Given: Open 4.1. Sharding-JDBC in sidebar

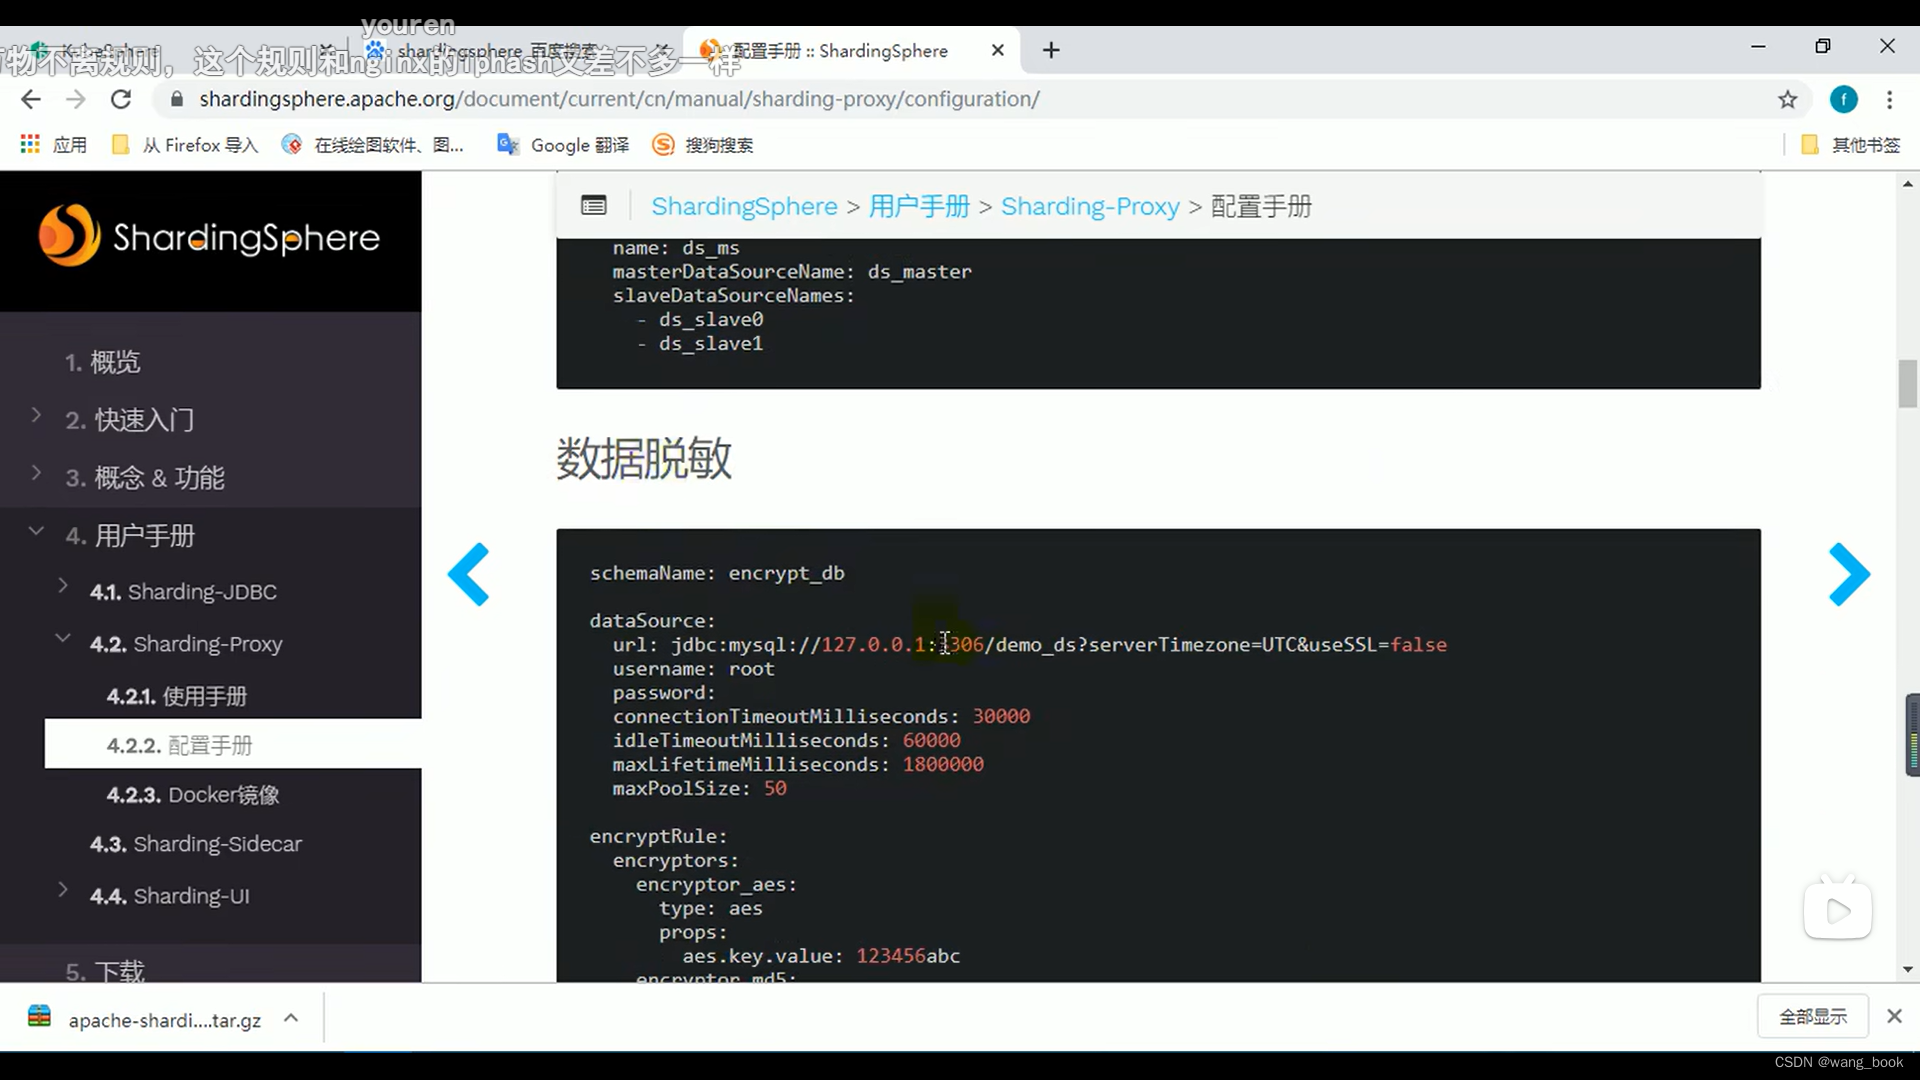Looking at the screenshot, I should (x=183, y=592).
